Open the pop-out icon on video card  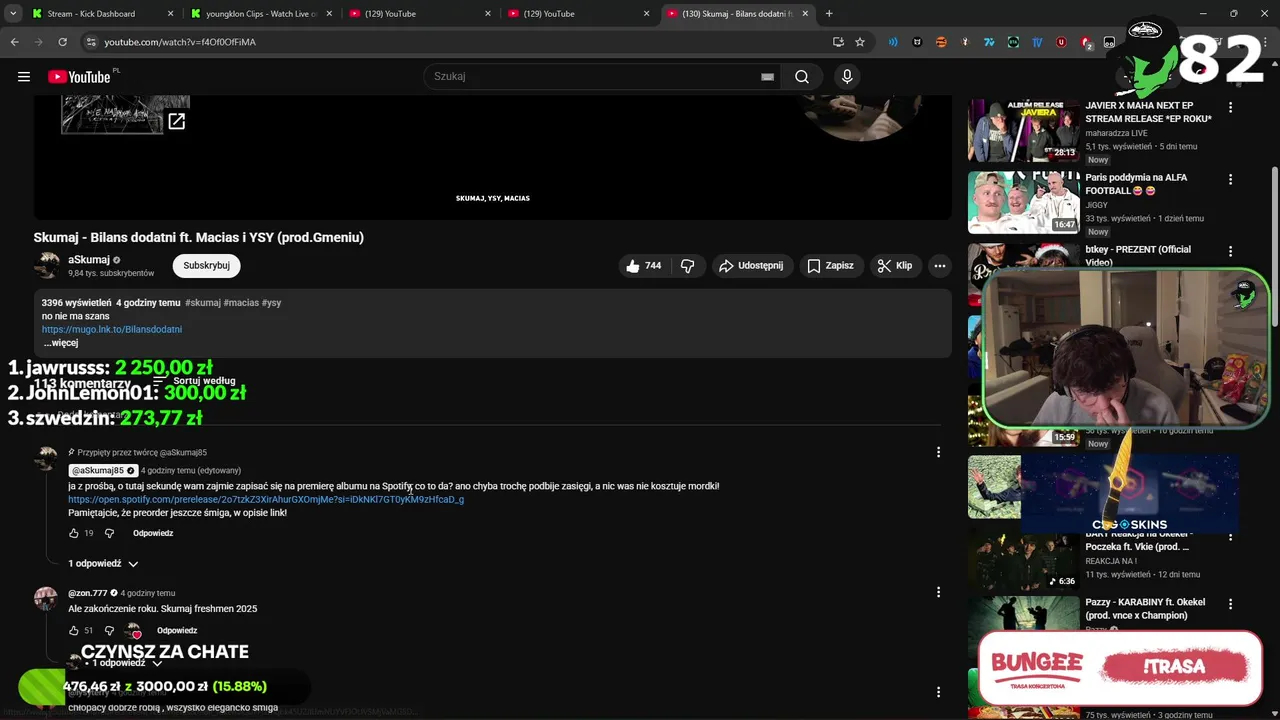click(x=176, y=121)
